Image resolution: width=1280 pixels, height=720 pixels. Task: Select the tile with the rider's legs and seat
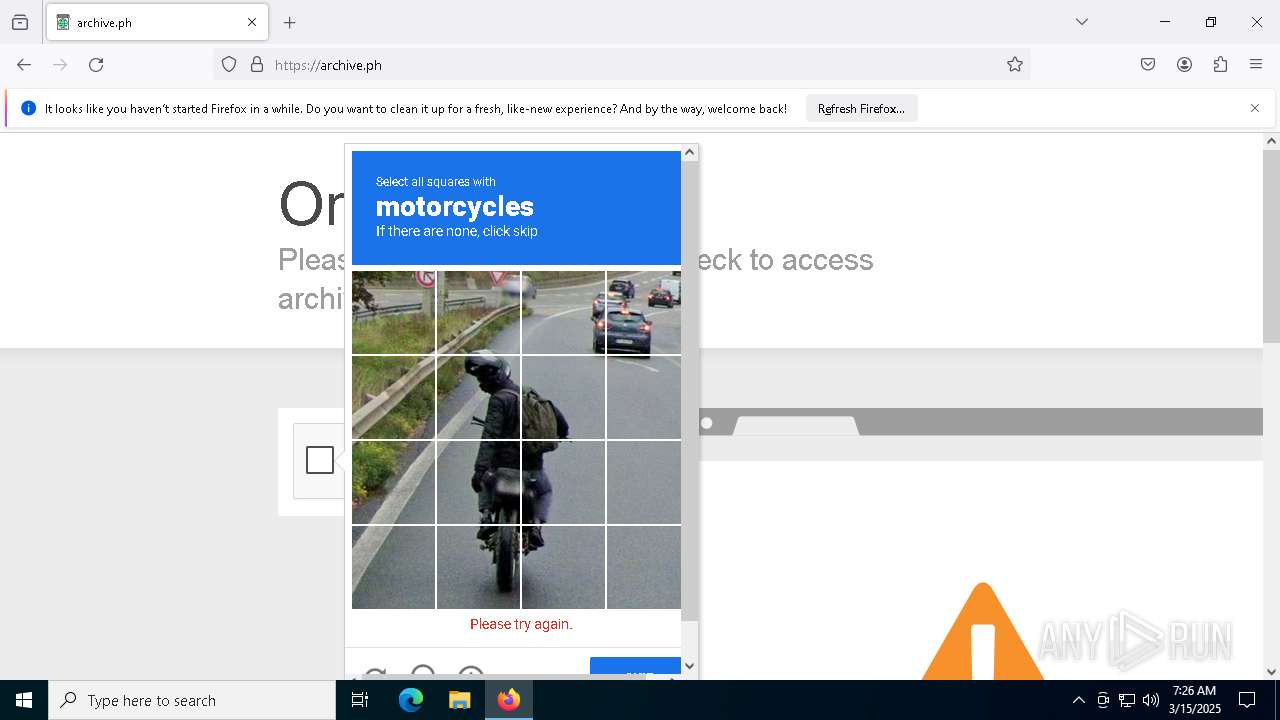click(x=478, y=482)
